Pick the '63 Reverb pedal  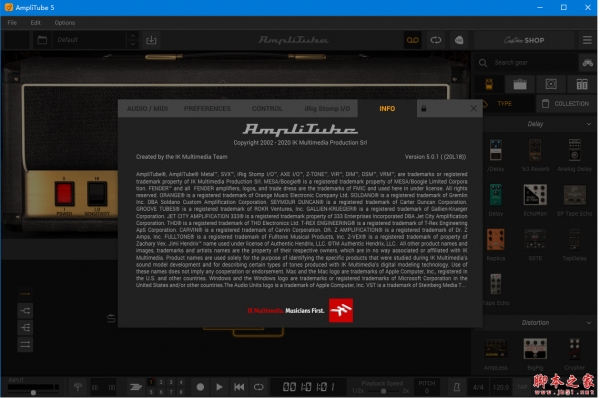point(535,155)
